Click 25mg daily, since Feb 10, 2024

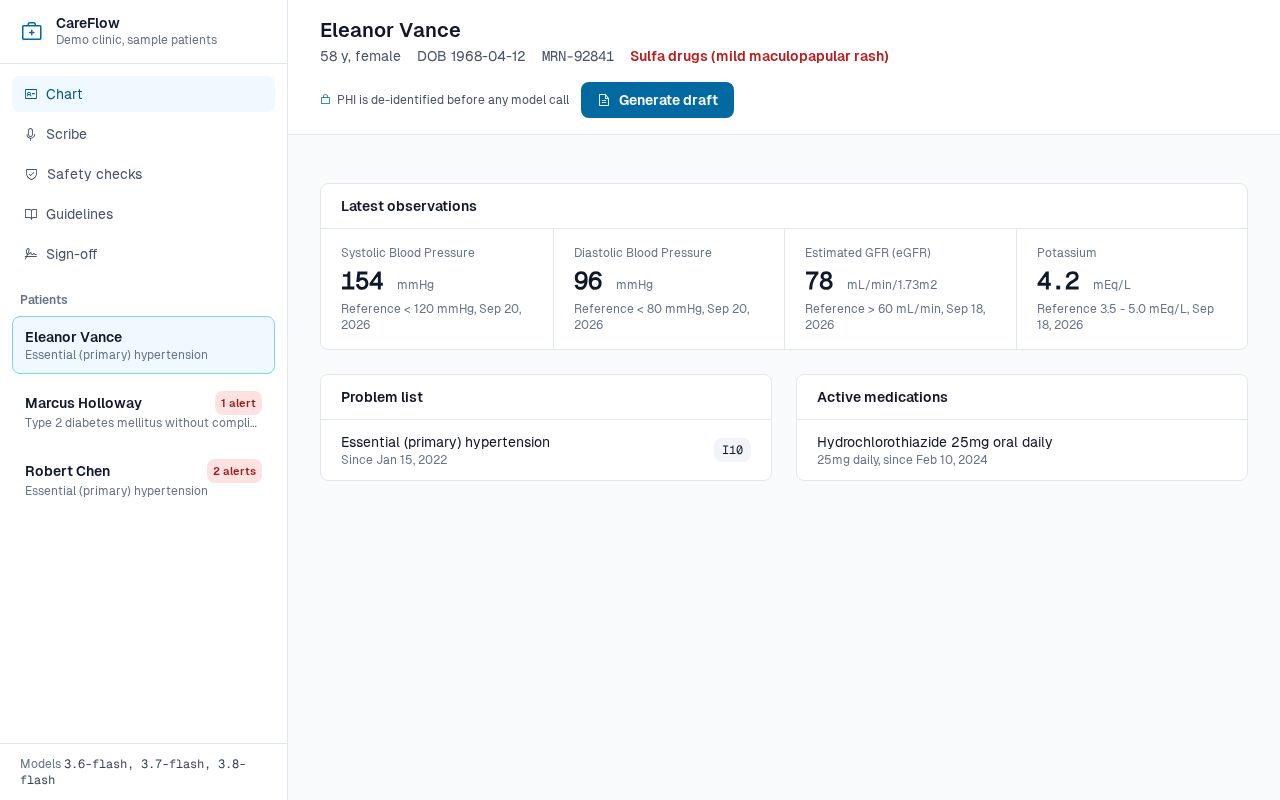pos(902,460)
